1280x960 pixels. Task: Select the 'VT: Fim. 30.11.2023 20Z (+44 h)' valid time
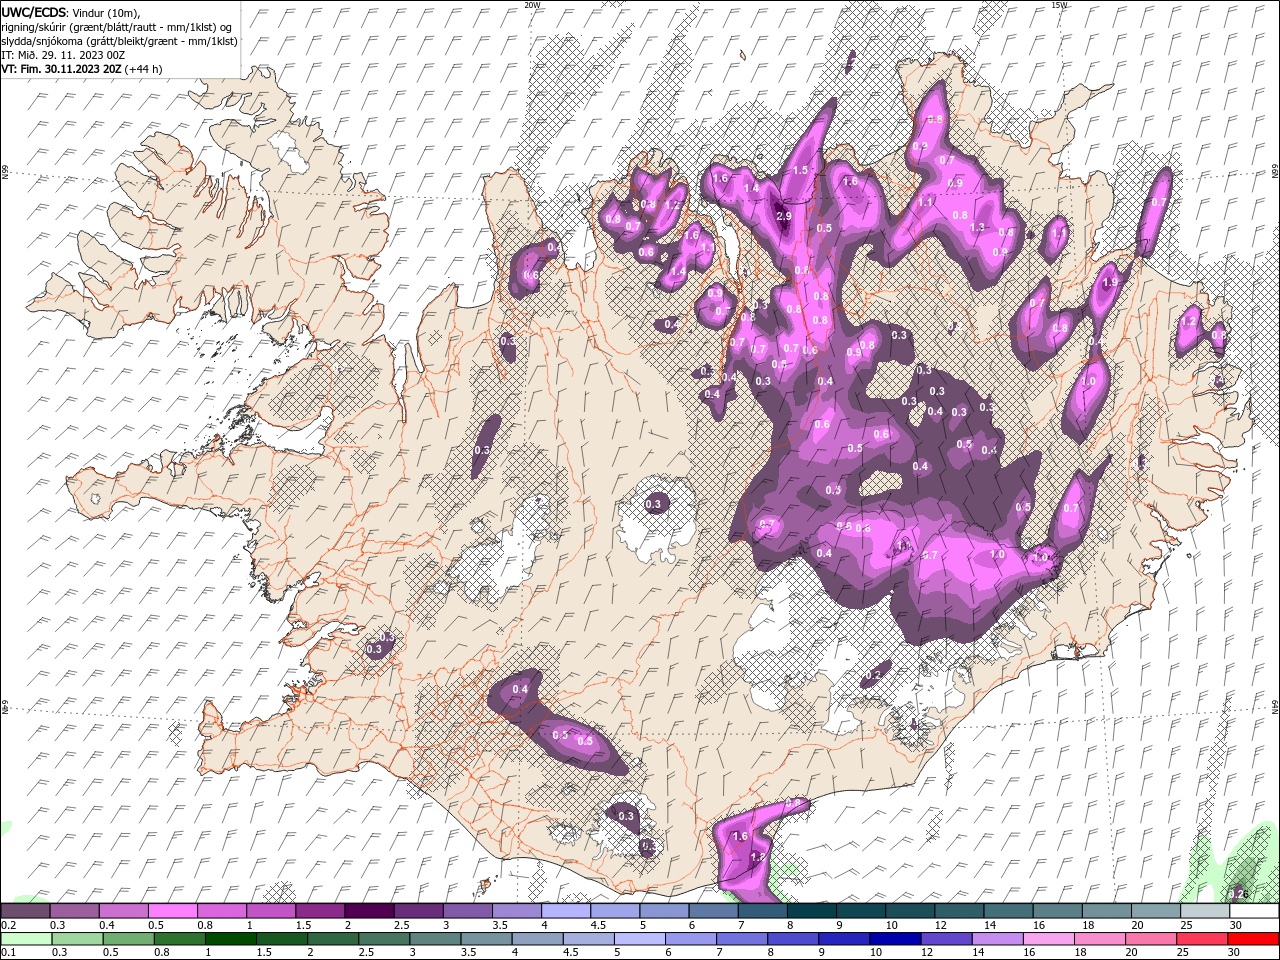tap(82, 69)
